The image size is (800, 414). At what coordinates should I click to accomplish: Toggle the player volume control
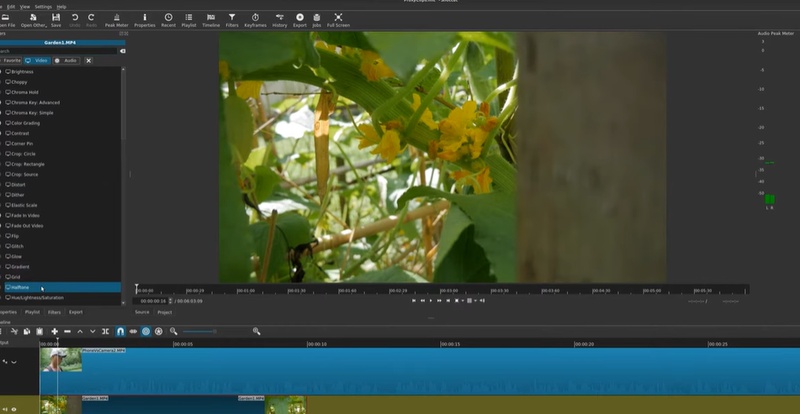point(483,301)
